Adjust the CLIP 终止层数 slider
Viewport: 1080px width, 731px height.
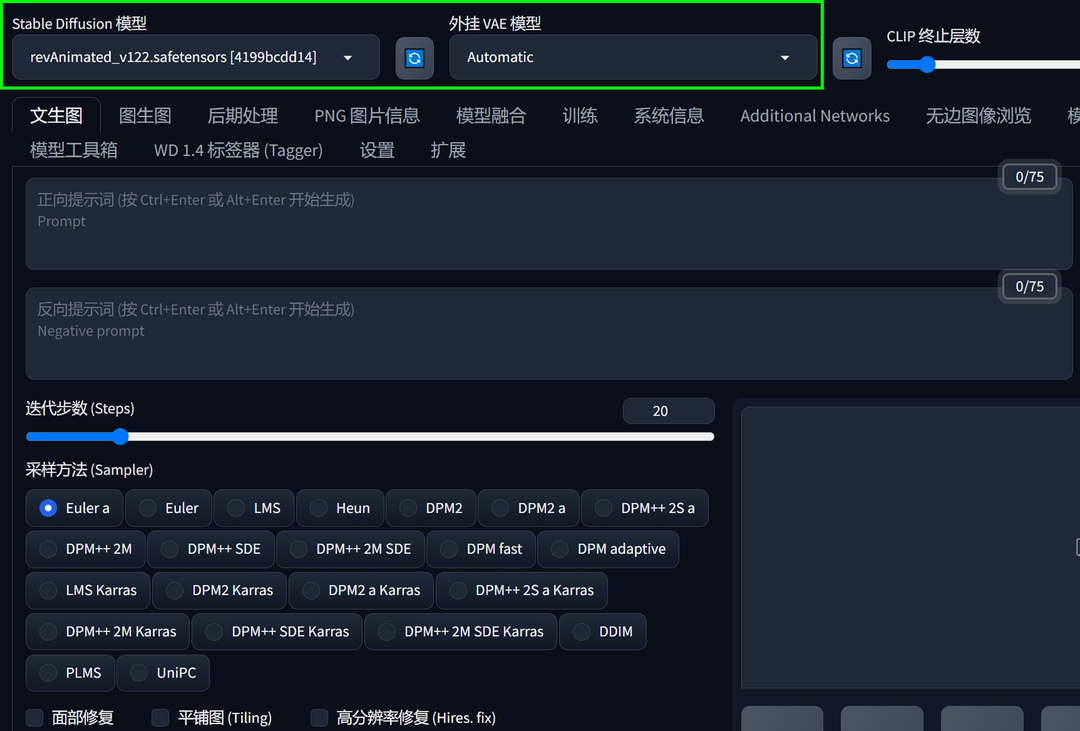[x=925, y=65]
